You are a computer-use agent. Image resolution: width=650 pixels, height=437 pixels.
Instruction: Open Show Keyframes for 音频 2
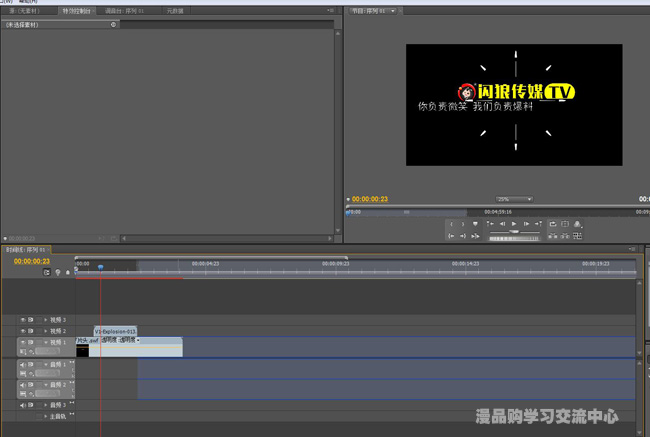click(31, 393)
